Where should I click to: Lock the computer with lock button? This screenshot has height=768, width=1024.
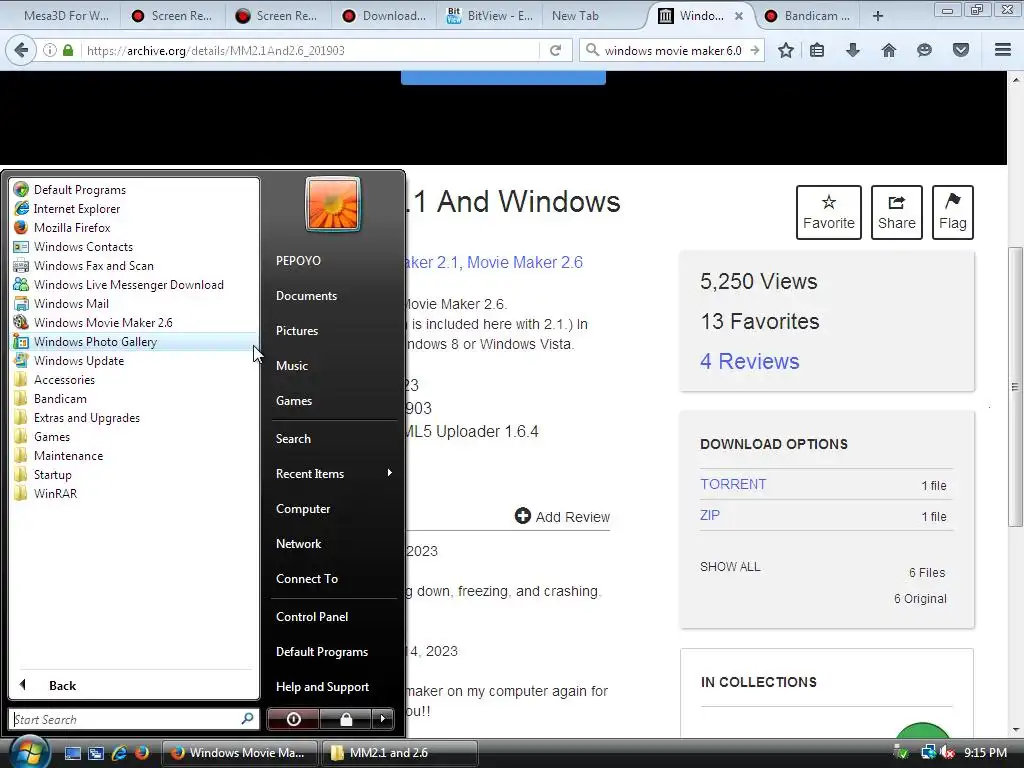click(345, 719)
